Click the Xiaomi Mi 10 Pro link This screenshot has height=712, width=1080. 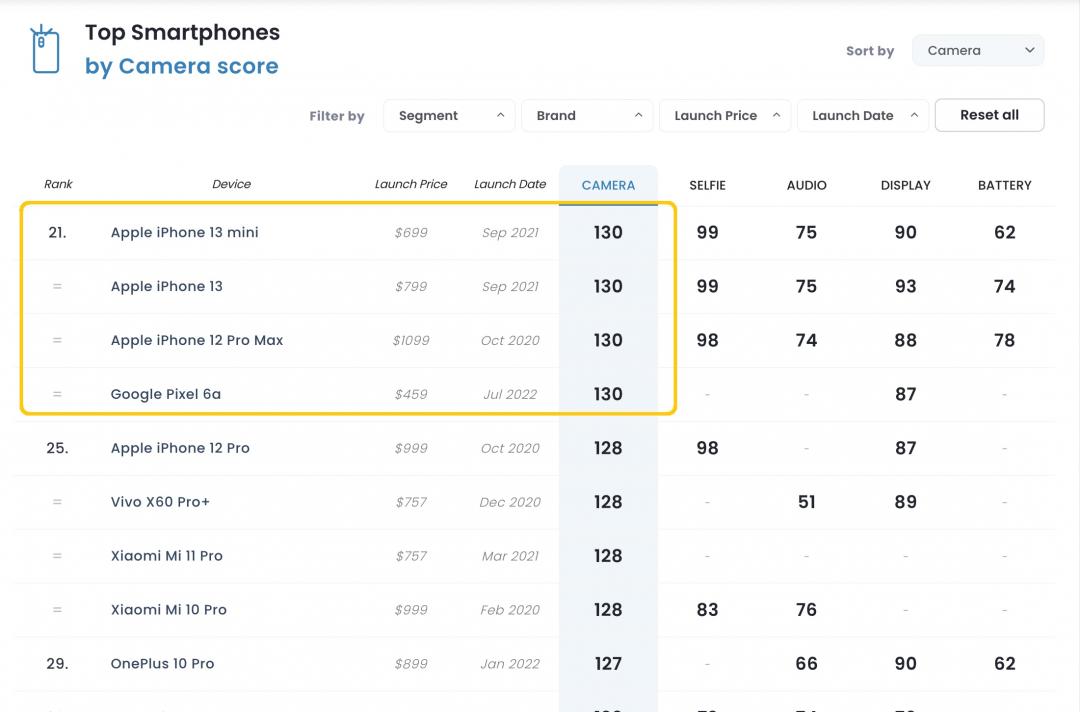[168, 611]
